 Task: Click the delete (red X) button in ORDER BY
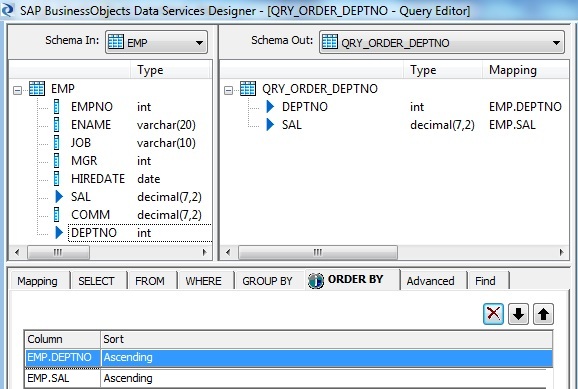[493, 314]
